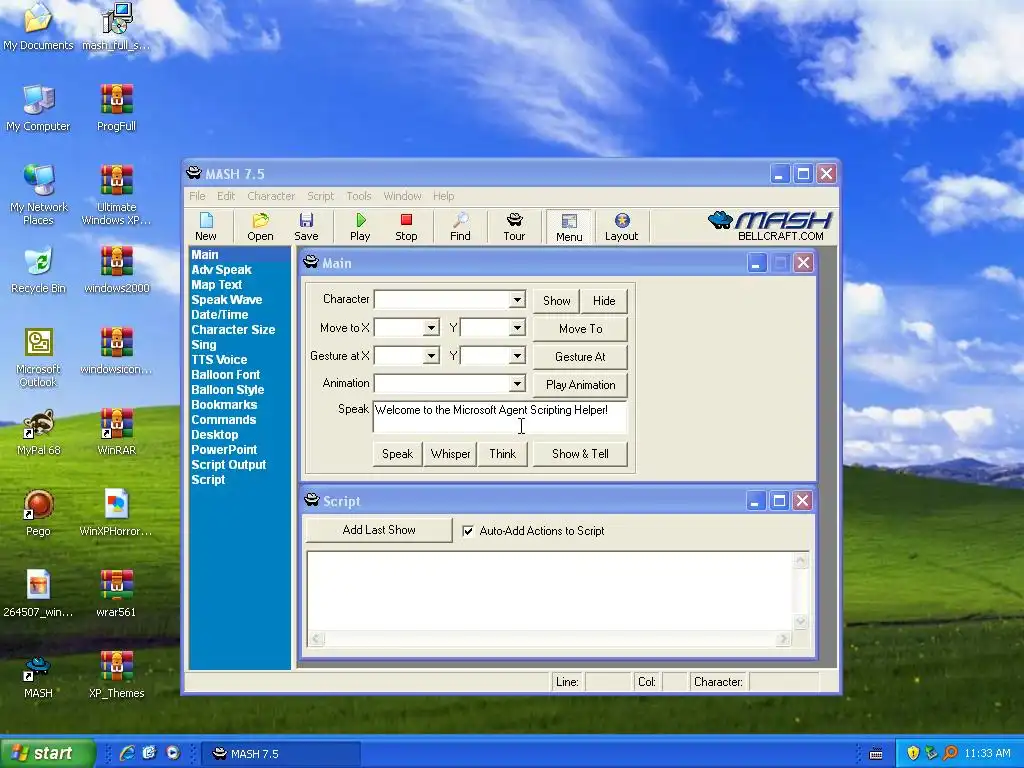Halt playback with the Stop toolbar icon
This screenshot has width=1024, height=768.
click(x=406, y=226)
